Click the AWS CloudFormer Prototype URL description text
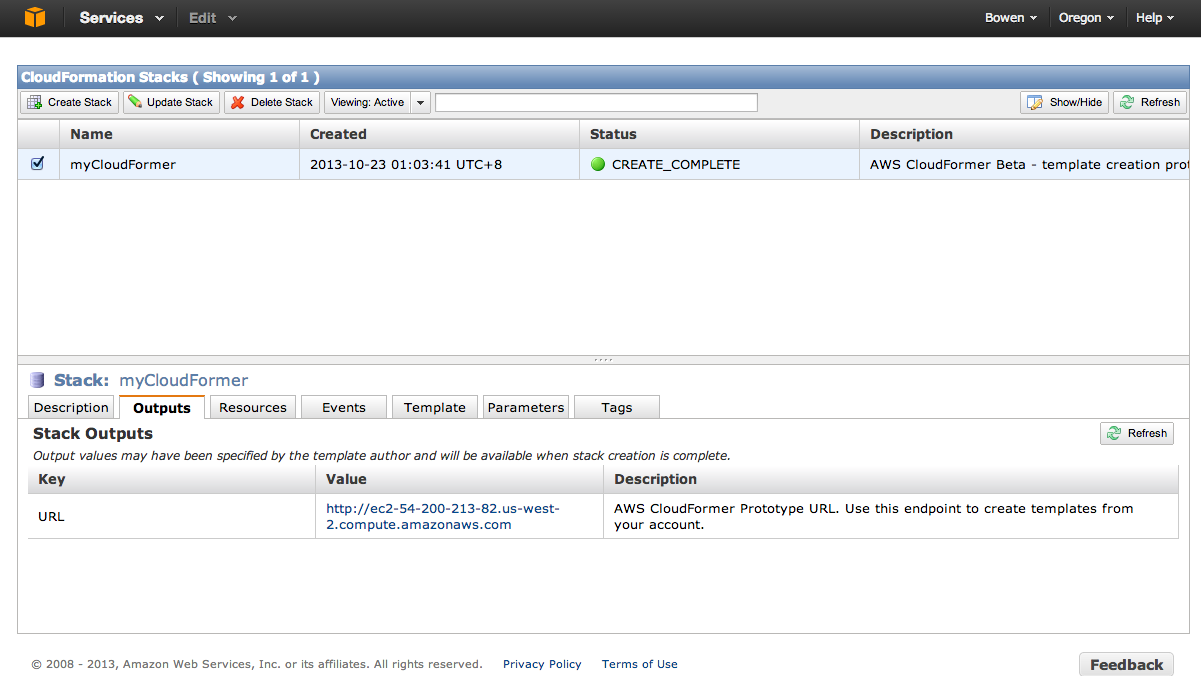Image resolution: width=1201 pixels, height=676 pixels. (x=873, y=516)
